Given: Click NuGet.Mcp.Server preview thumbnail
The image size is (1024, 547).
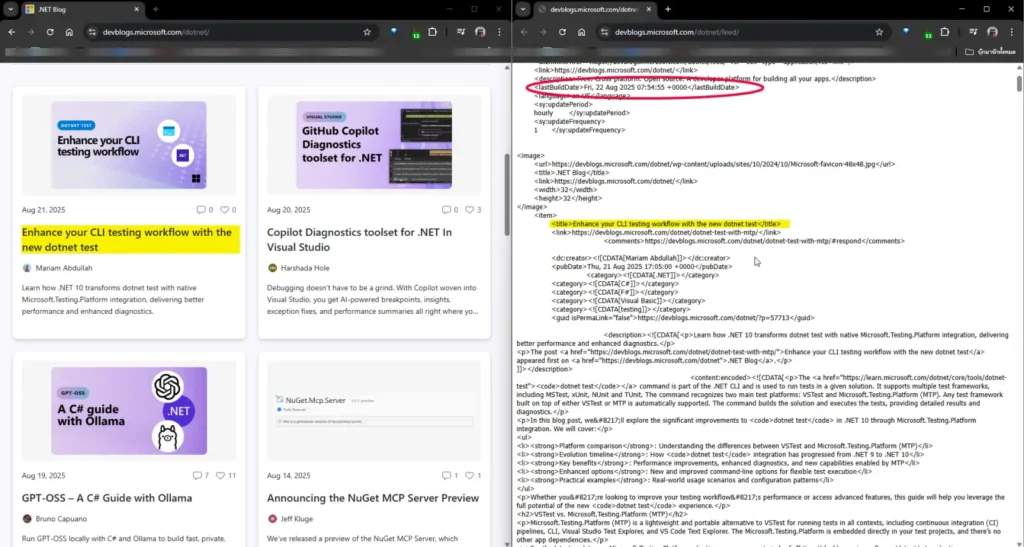Looking at the screenshot, I should pyautogui.click(x=374, y=411).
